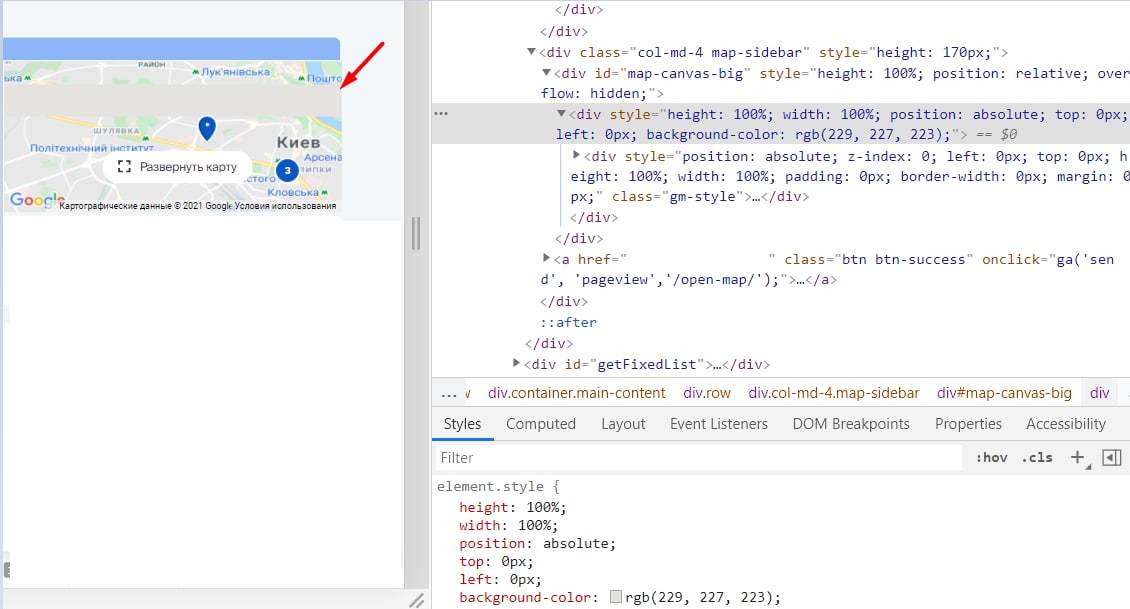Image resolution: width=1130 pixels, height=609 pixels.
Task: Click the Google logo on the map
Action: pos(36,200)
